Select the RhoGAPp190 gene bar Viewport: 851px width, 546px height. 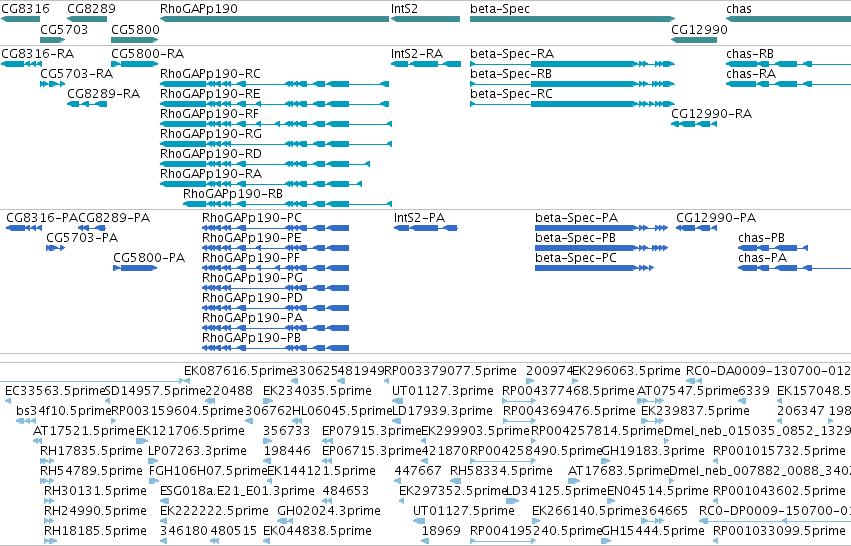point(275,19)
